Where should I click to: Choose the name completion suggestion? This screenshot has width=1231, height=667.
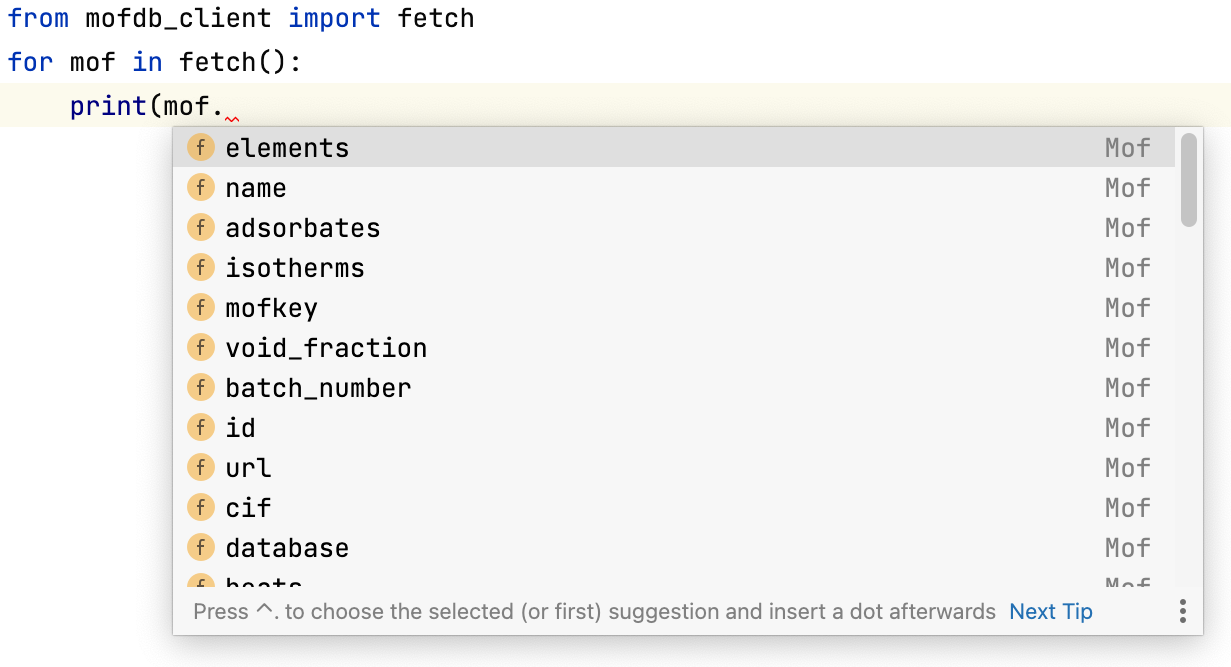[x=256, y=188]
